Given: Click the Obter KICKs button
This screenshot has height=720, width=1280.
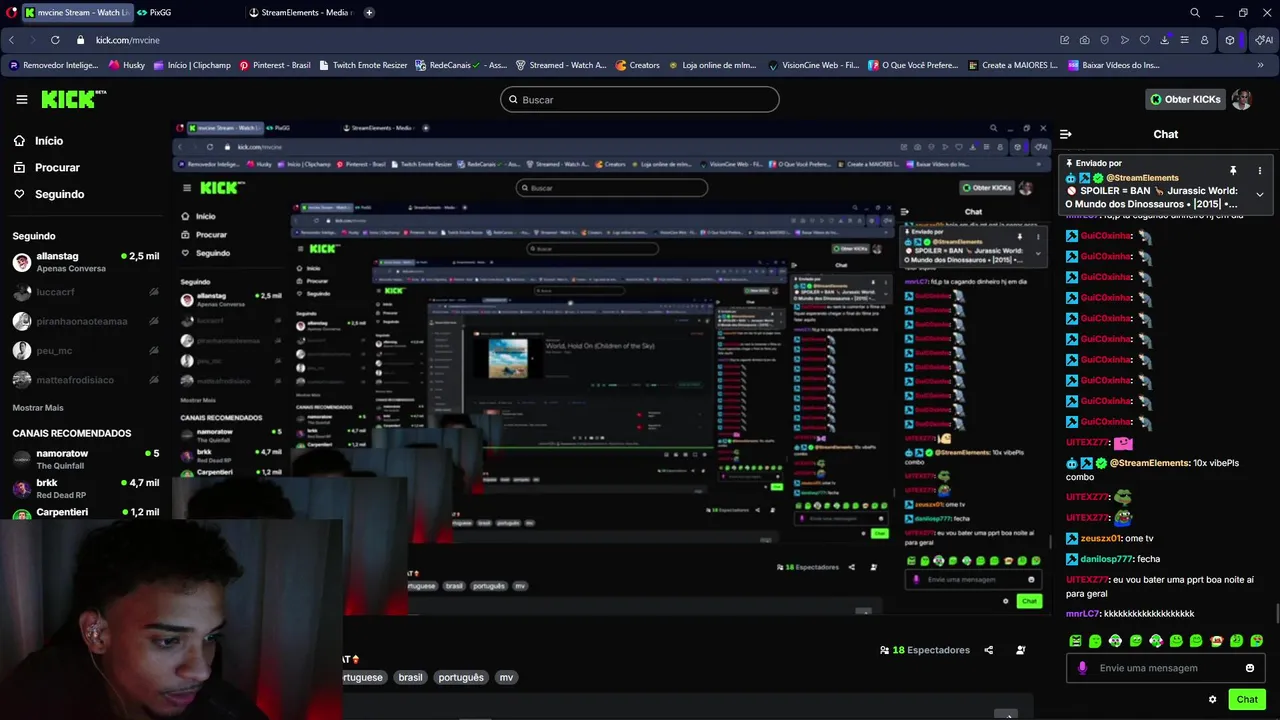Looking at the screenshot, I should 1185,99.
